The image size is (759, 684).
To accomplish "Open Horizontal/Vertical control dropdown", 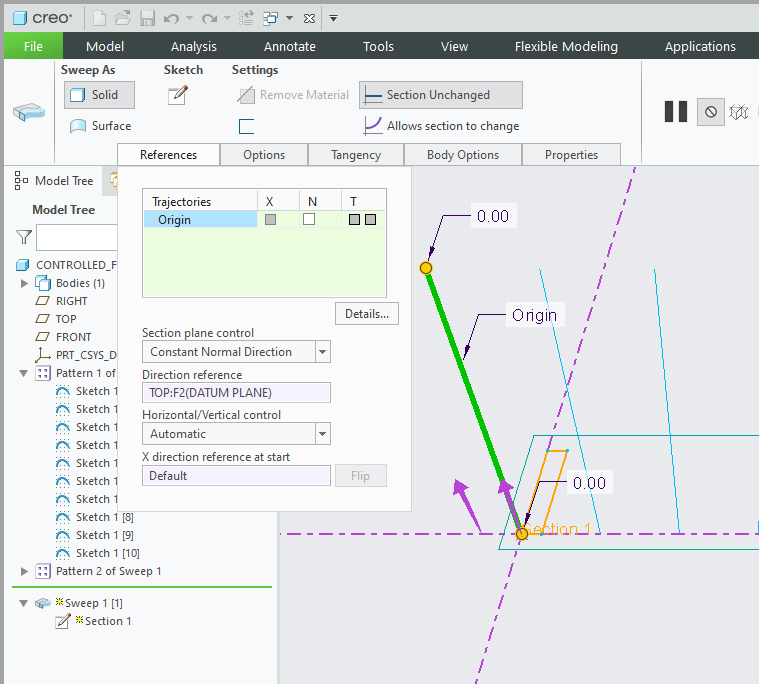I will pyautogui.click(x=322, y=434).
